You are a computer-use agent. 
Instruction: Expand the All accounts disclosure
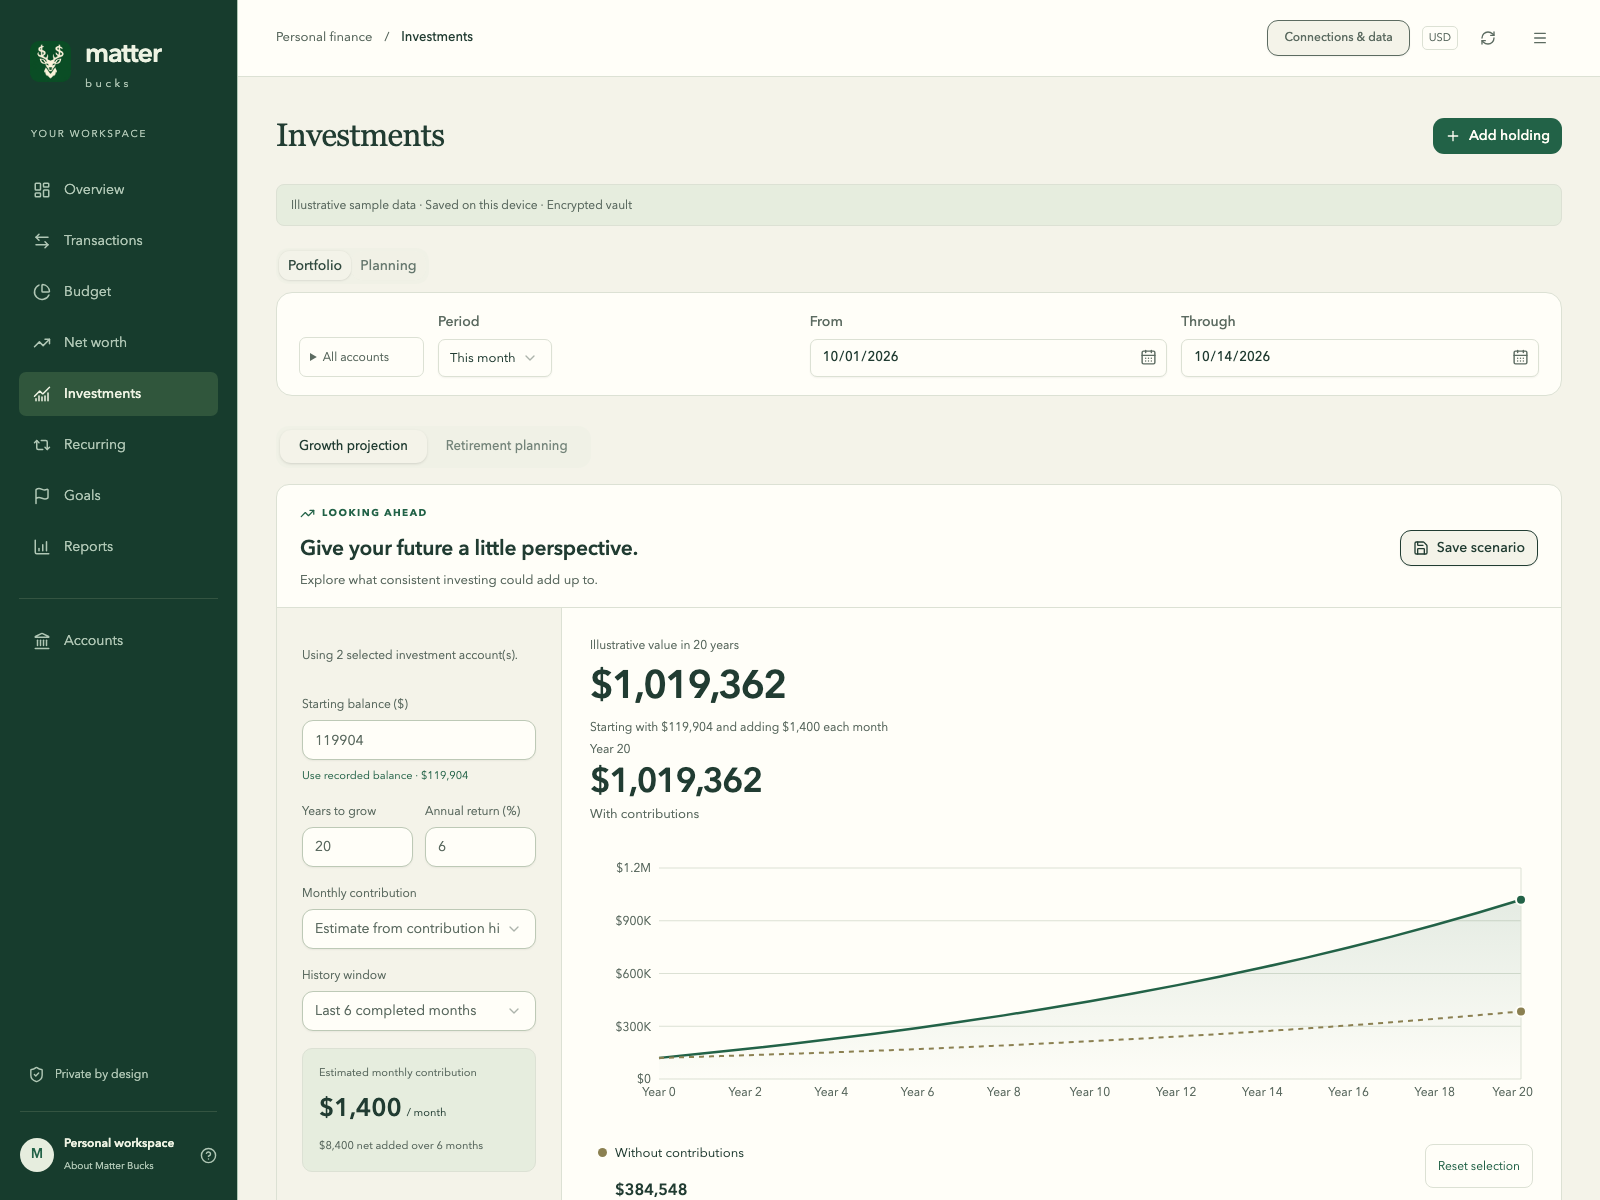click(x=361, y=357)
